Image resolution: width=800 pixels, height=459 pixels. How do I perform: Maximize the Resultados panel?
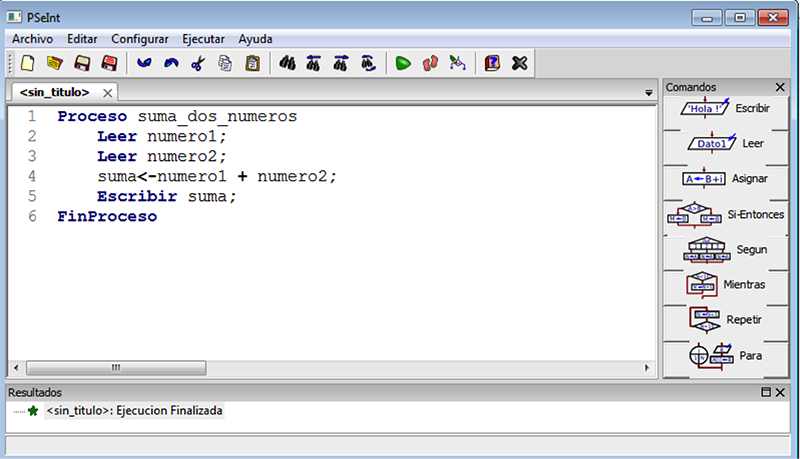coord(766,393)
